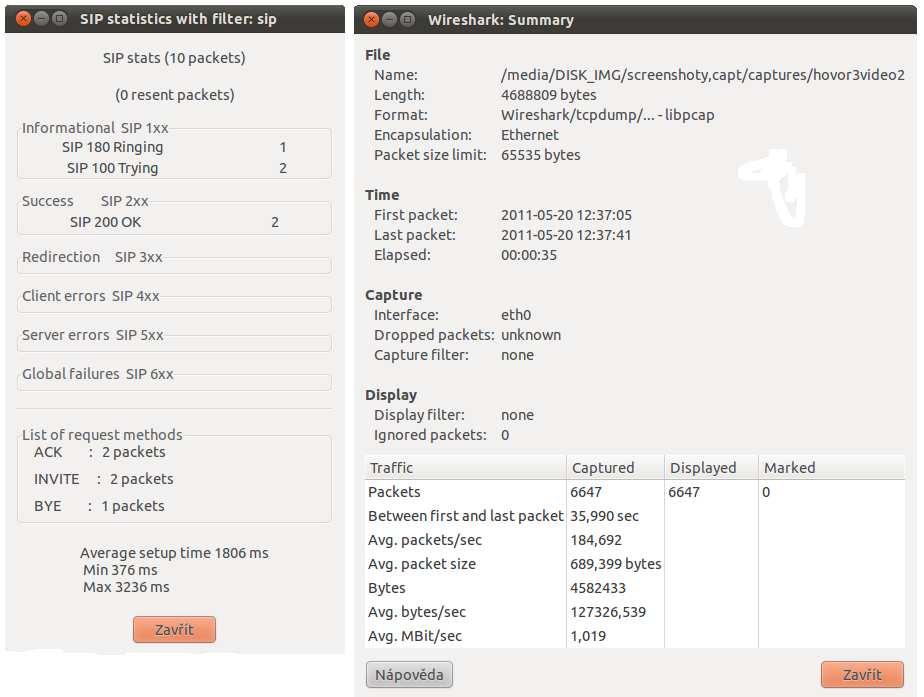Click the 'SIP stats (10 packets)' heading
Screen dimensions: 924x697
(174, 58)
